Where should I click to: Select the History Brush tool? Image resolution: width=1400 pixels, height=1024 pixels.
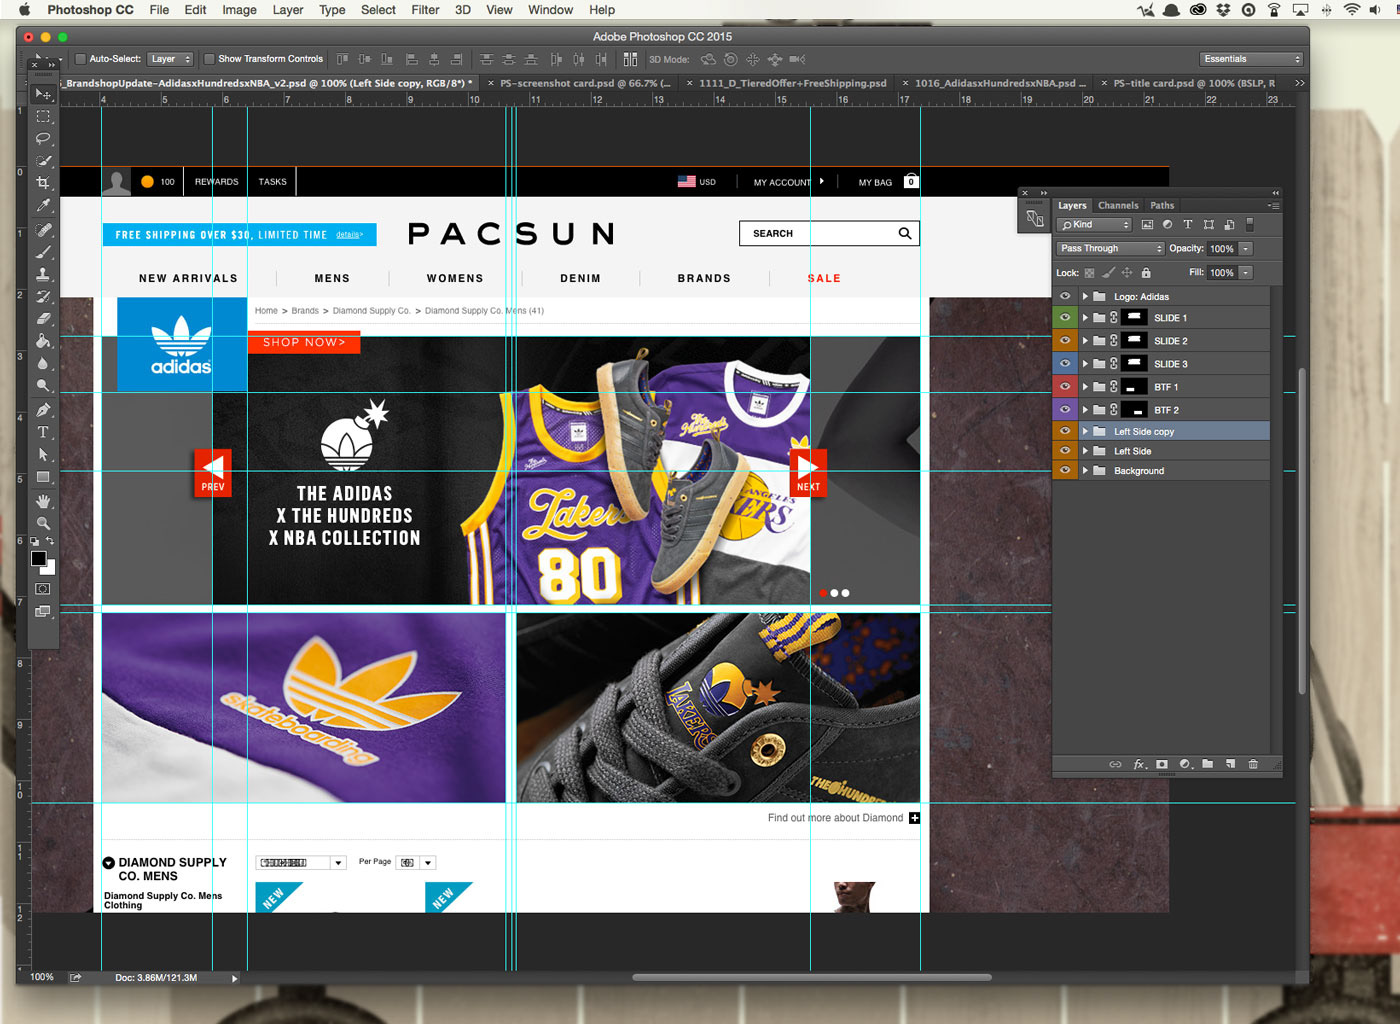43,297
